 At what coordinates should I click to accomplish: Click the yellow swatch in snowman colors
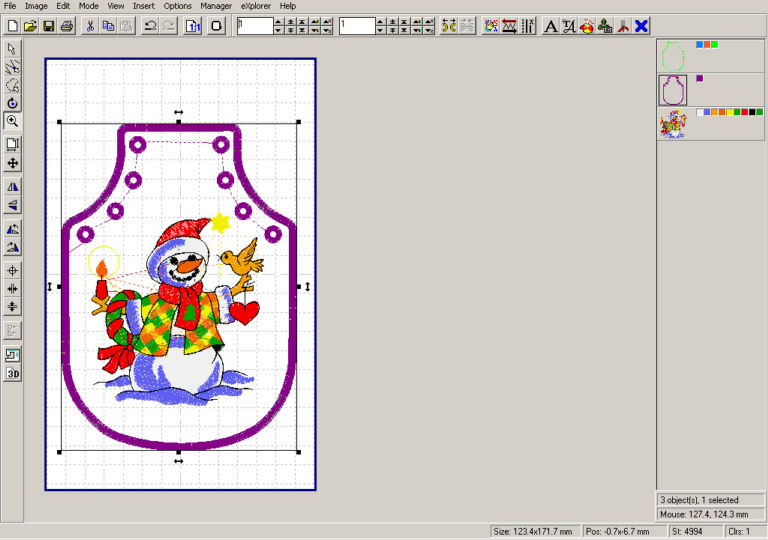729,112
